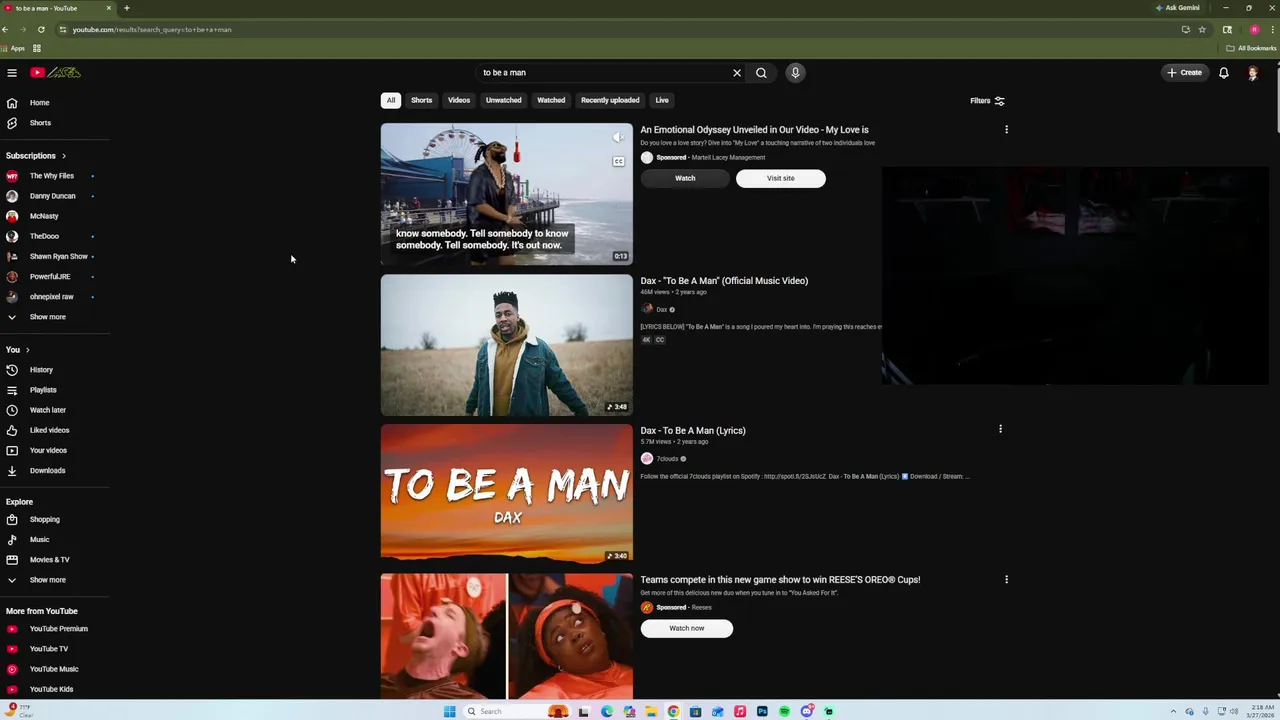Screen dimensions: 1280x720
Task: Click the magnifier search button
Action: [761, 73]
